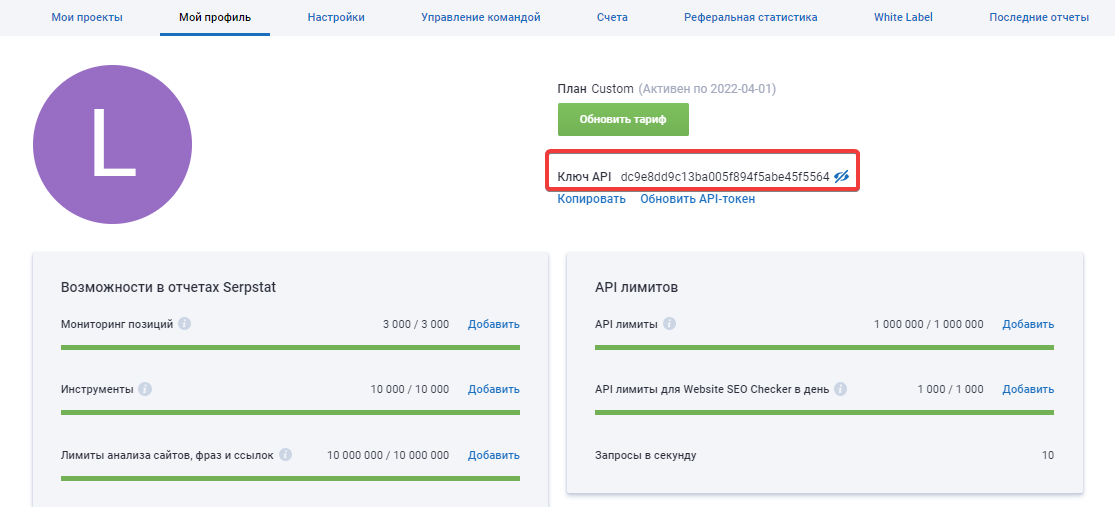Switch to the Настройки tab
Image resolution: width=1115 pixels, height=507 pixels.
pyautogui.click(x=336, y=17)
